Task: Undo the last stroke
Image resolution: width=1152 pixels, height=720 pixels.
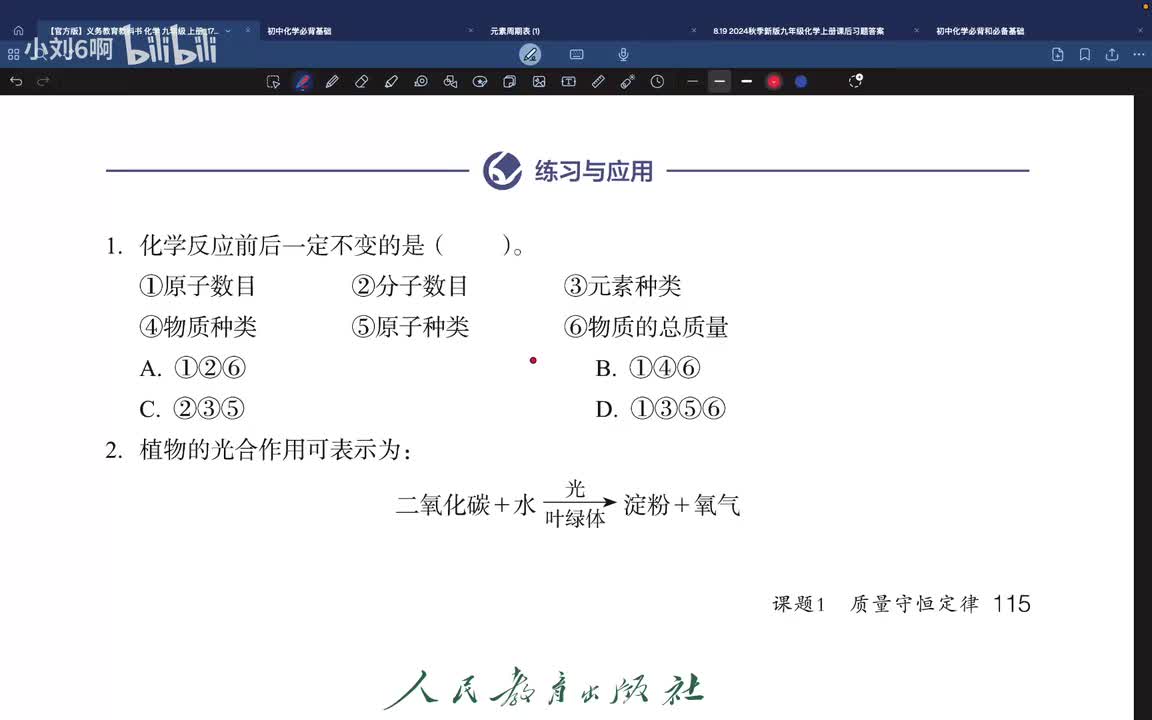Action: (16, 82)
